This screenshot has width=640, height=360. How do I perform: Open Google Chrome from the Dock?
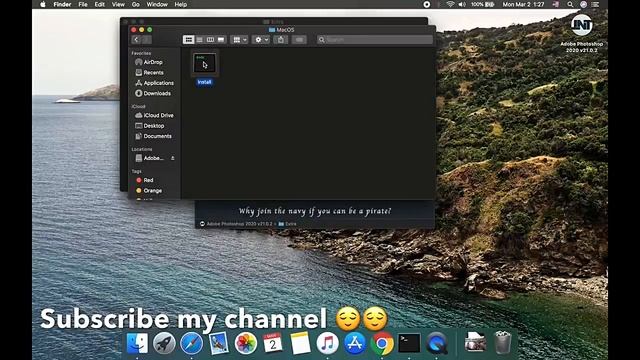click(382, 343)
